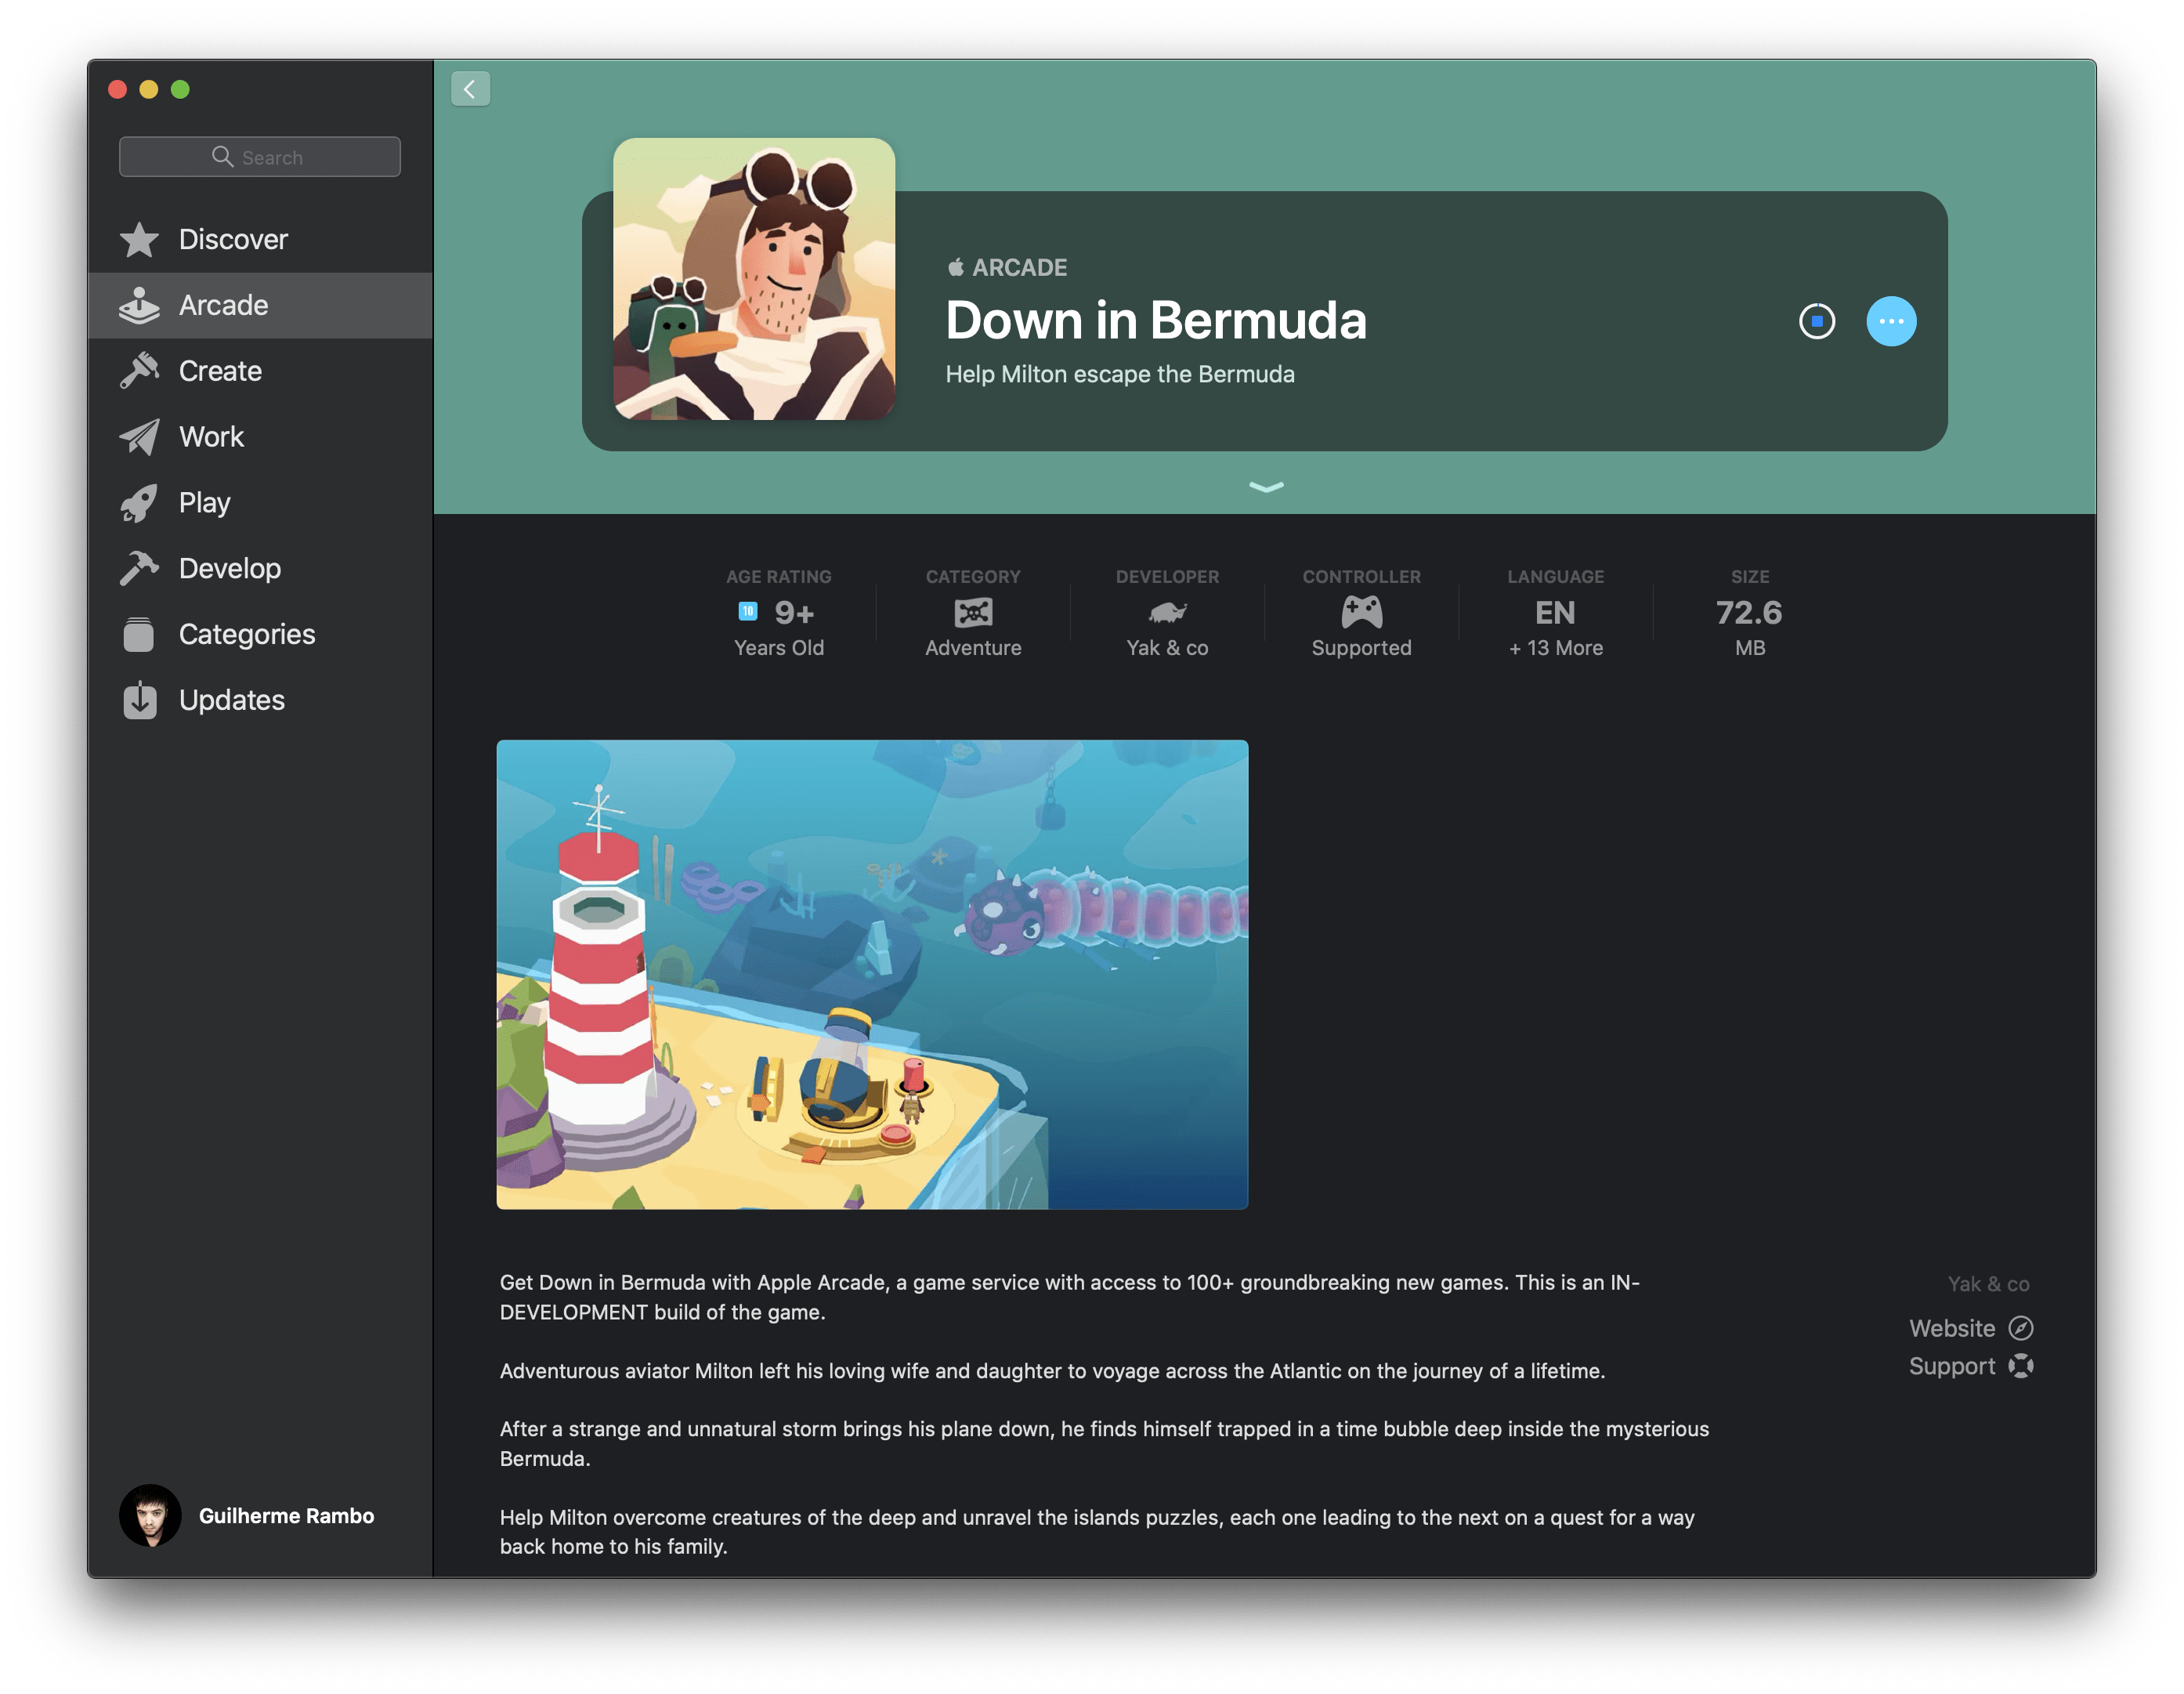
Task: Click the Discover star icon
Action: click(139, 240)
